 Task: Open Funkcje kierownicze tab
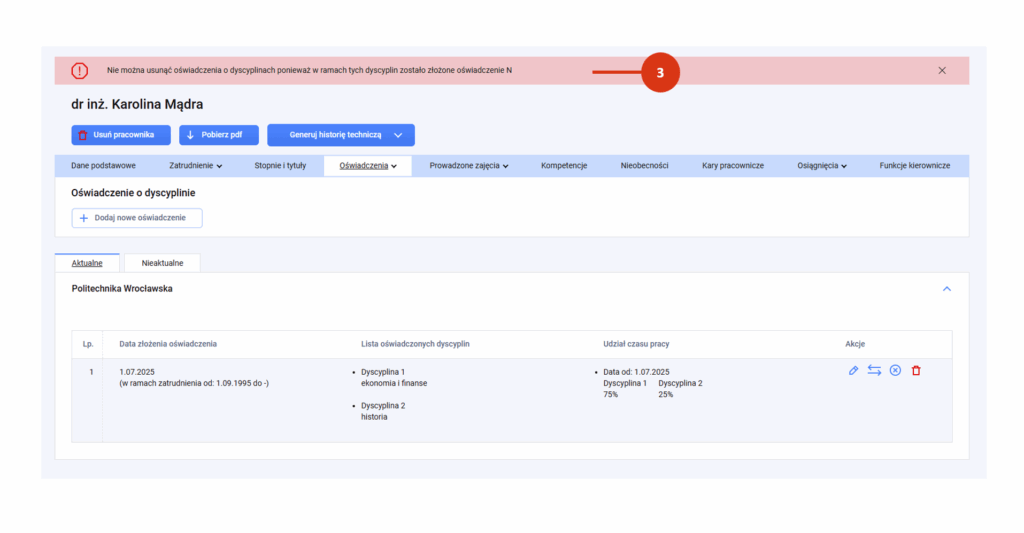click(914, 165)
